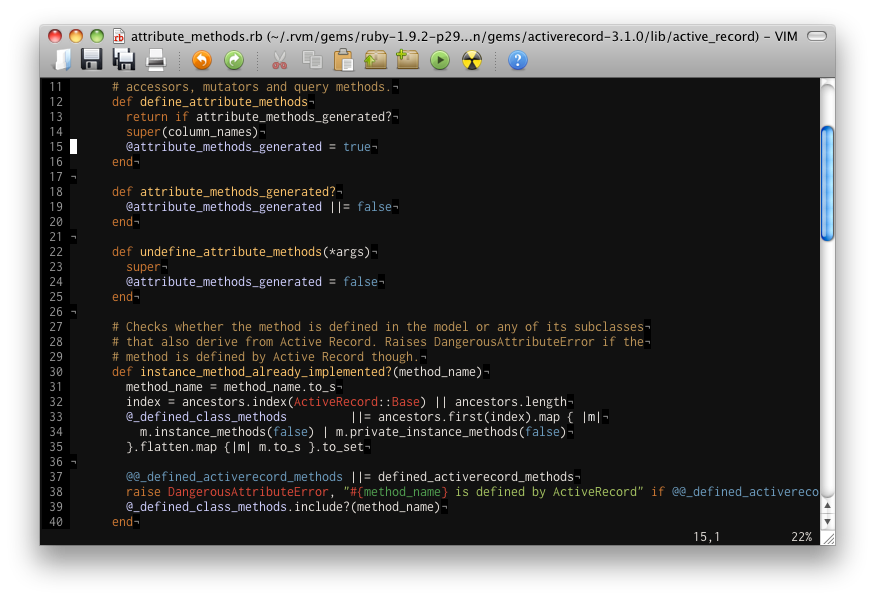Click line number 12
Image resolution: width=875 pixels, height=600 pixels.
click(x=56, y=102)
